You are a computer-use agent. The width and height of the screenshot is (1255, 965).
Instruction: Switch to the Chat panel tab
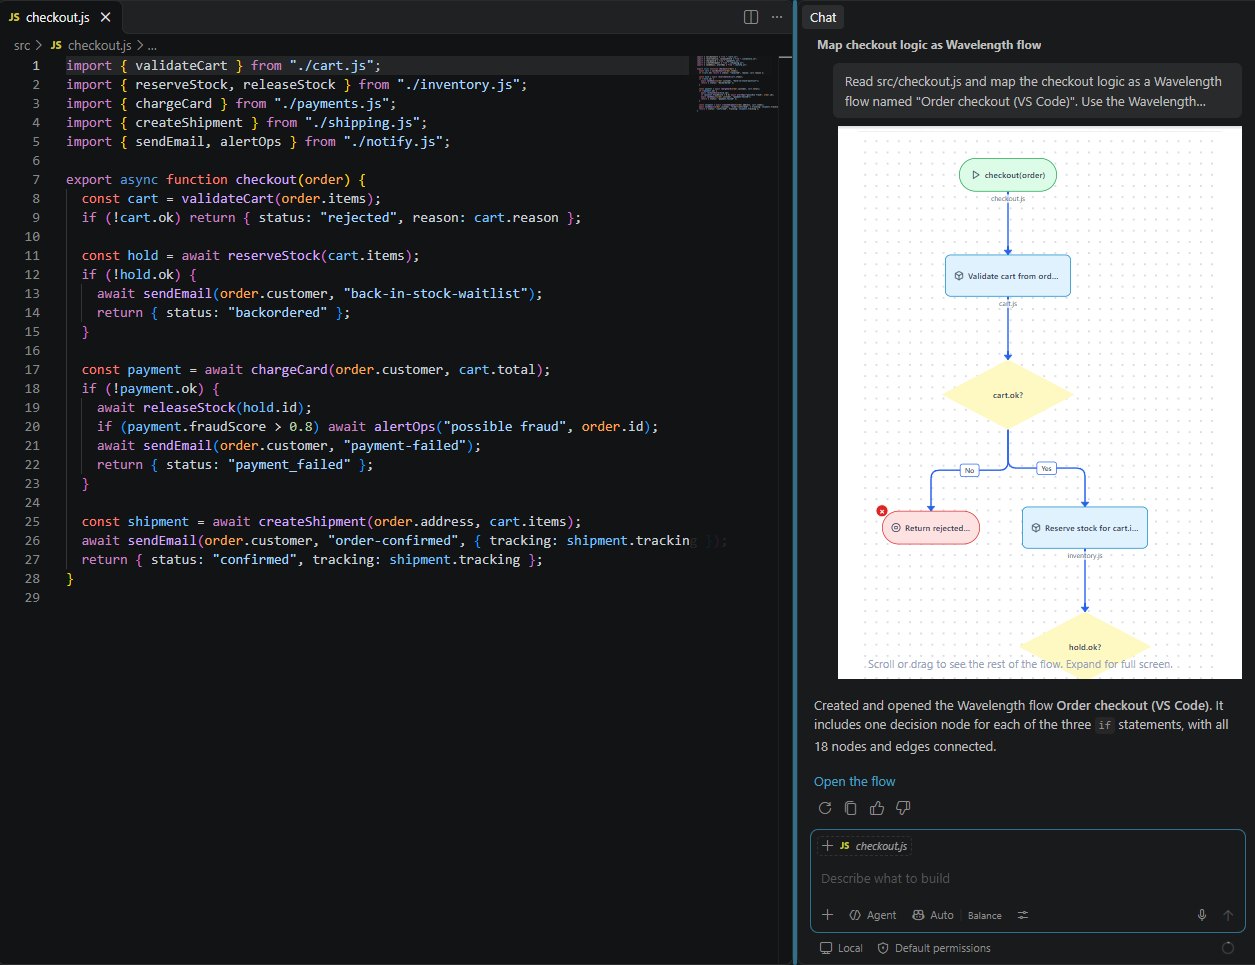[823, 17]
